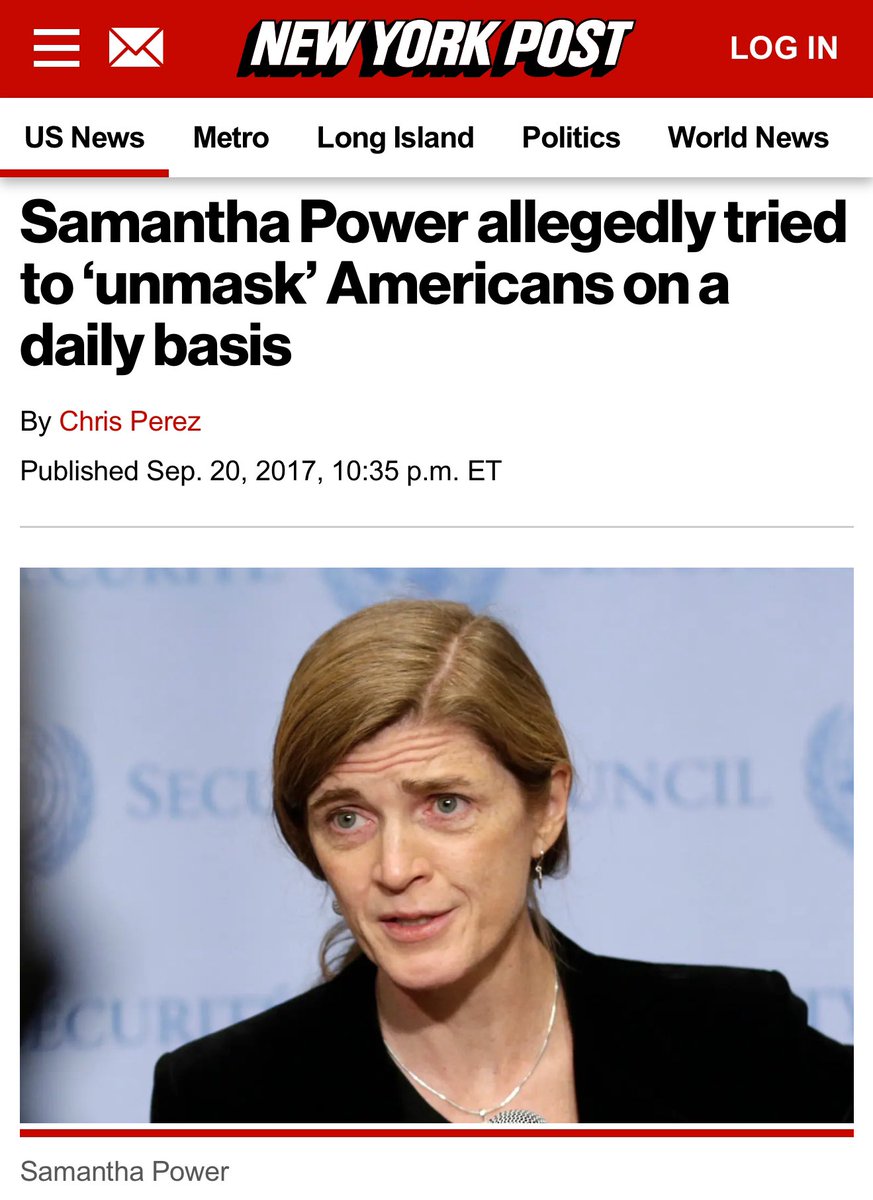Click the gray divider line above the photo
The image size is (873, 1200).
[437, 526]
